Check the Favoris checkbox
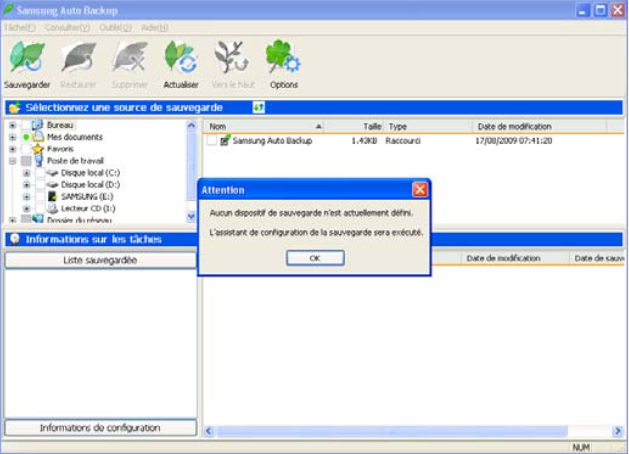Image resolution: width=629 pixels, height=454 pixels. (x=26, y=149)
